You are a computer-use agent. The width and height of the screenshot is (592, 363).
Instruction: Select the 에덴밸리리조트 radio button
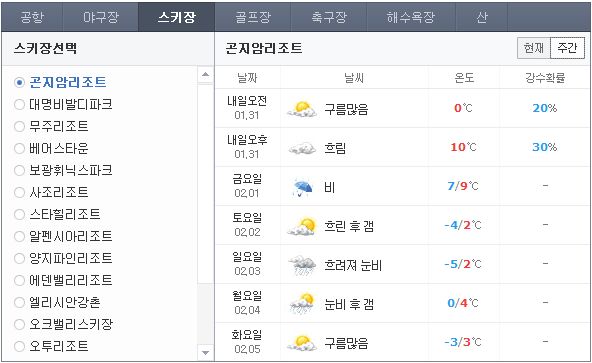point(19,280)
